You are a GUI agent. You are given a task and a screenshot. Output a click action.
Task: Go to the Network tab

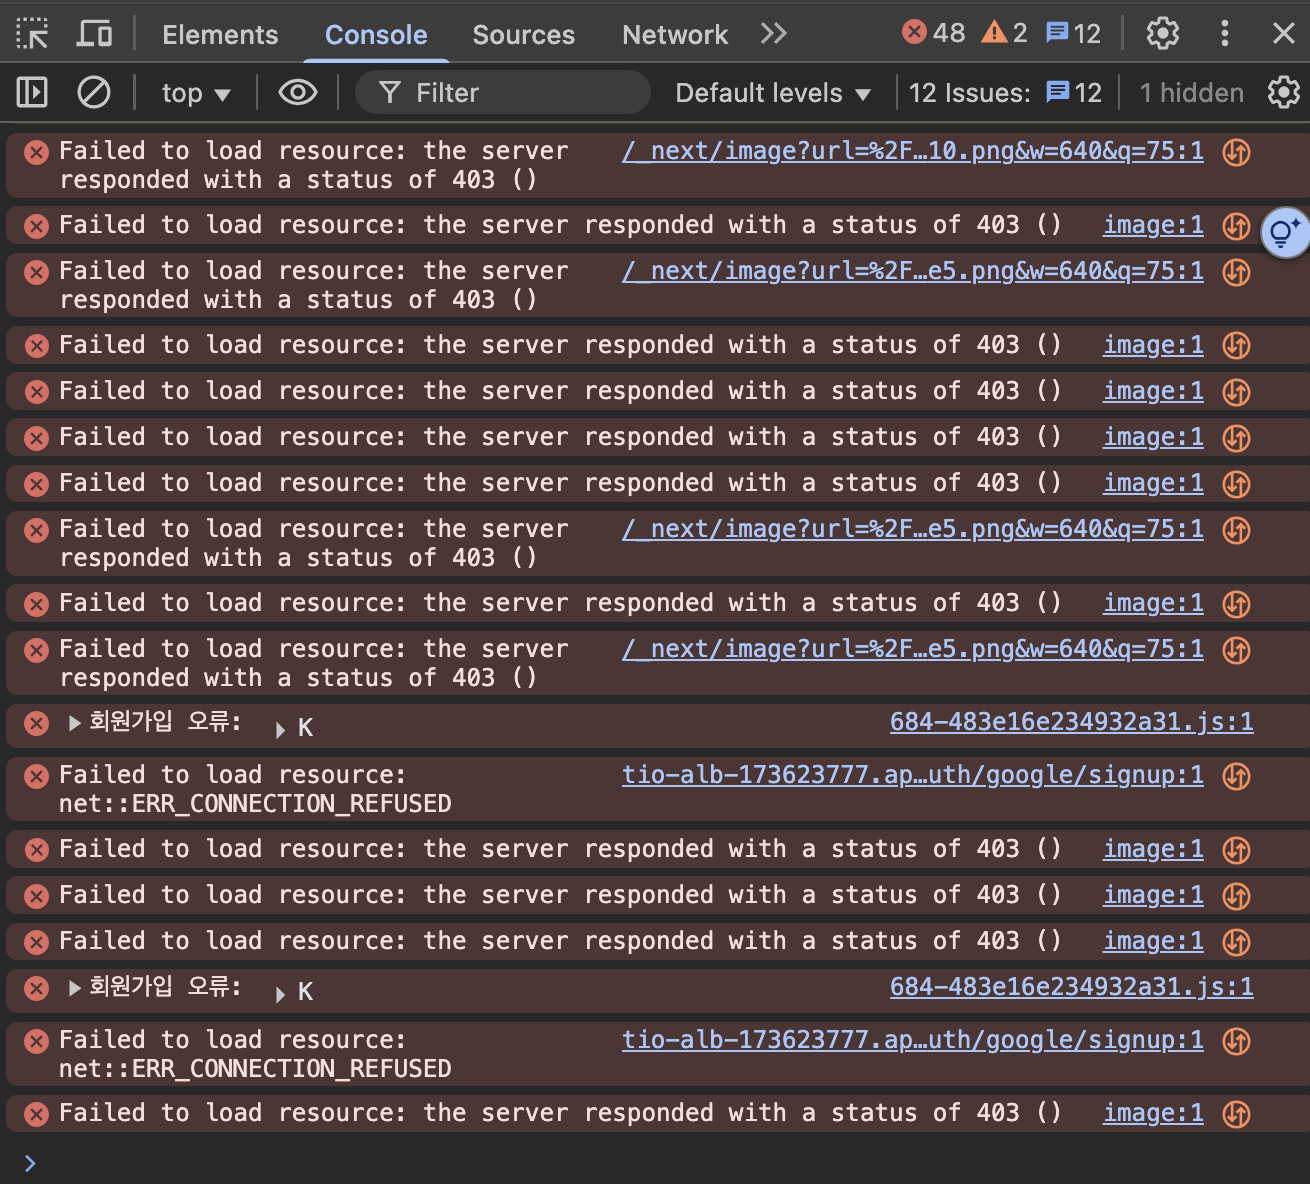coord(675,35)
